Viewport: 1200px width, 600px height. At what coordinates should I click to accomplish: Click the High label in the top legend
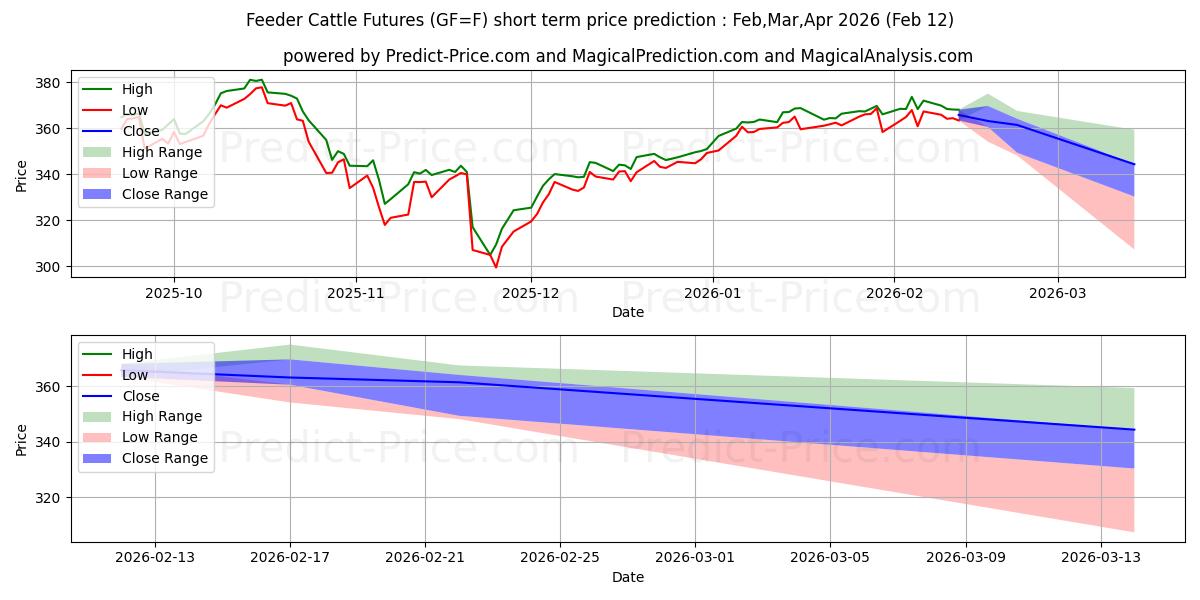137,89
